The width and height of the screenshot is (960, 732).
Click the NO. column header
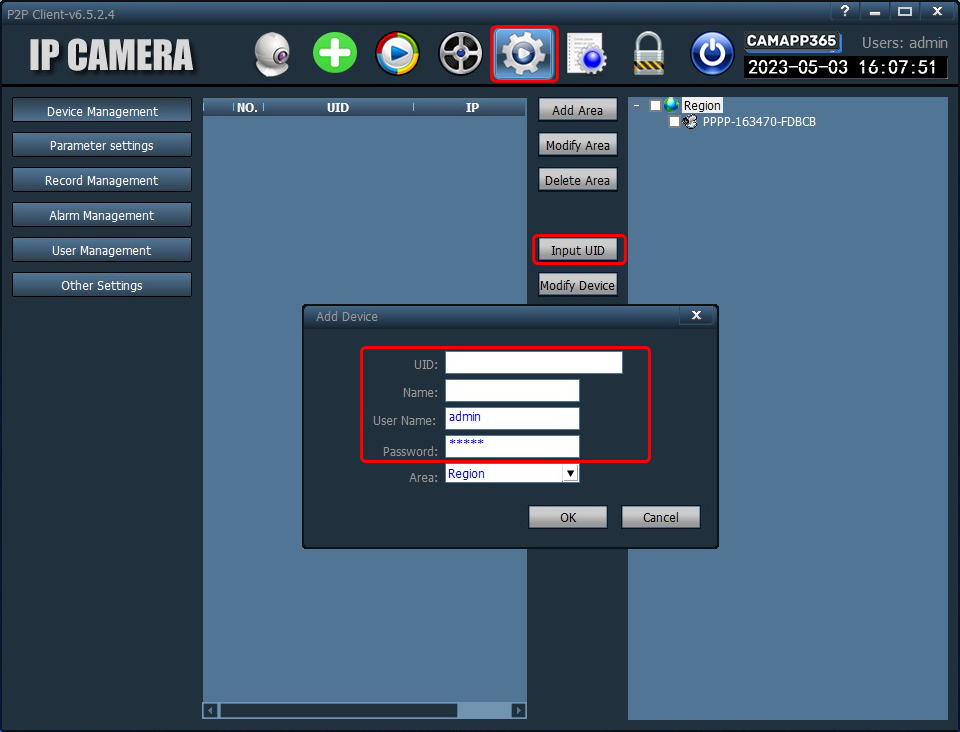click(x=247, y=108)
